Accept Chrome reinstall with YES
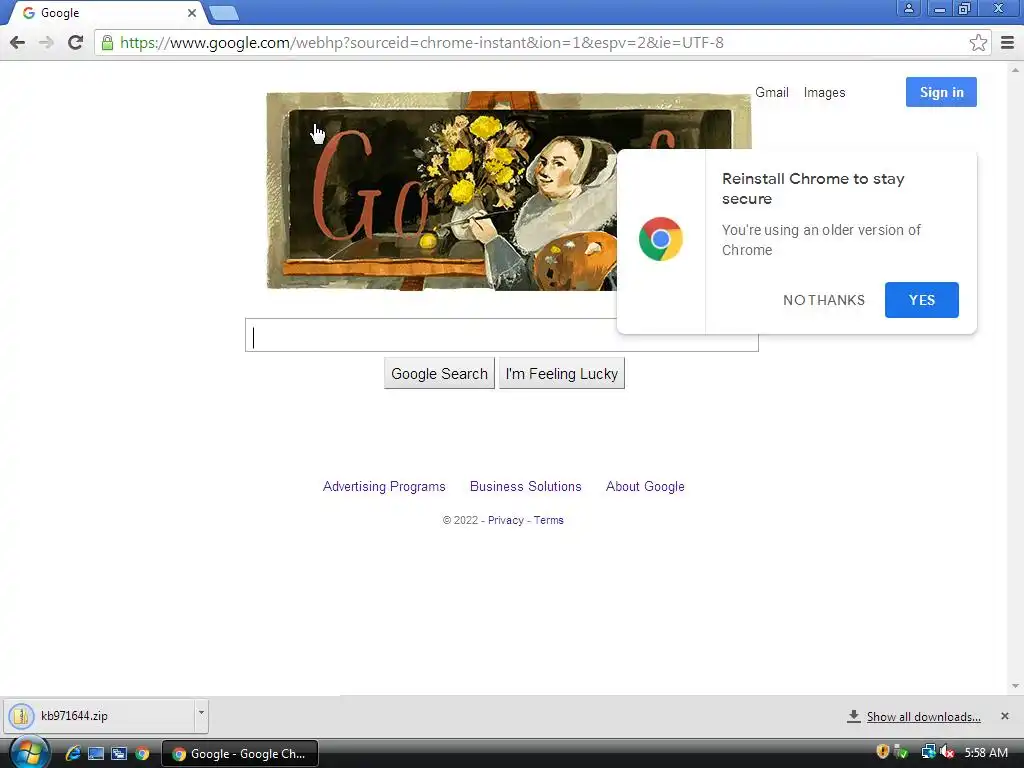Image resolution: width=1024 pixels, height=768 pixels. point(921,300)
